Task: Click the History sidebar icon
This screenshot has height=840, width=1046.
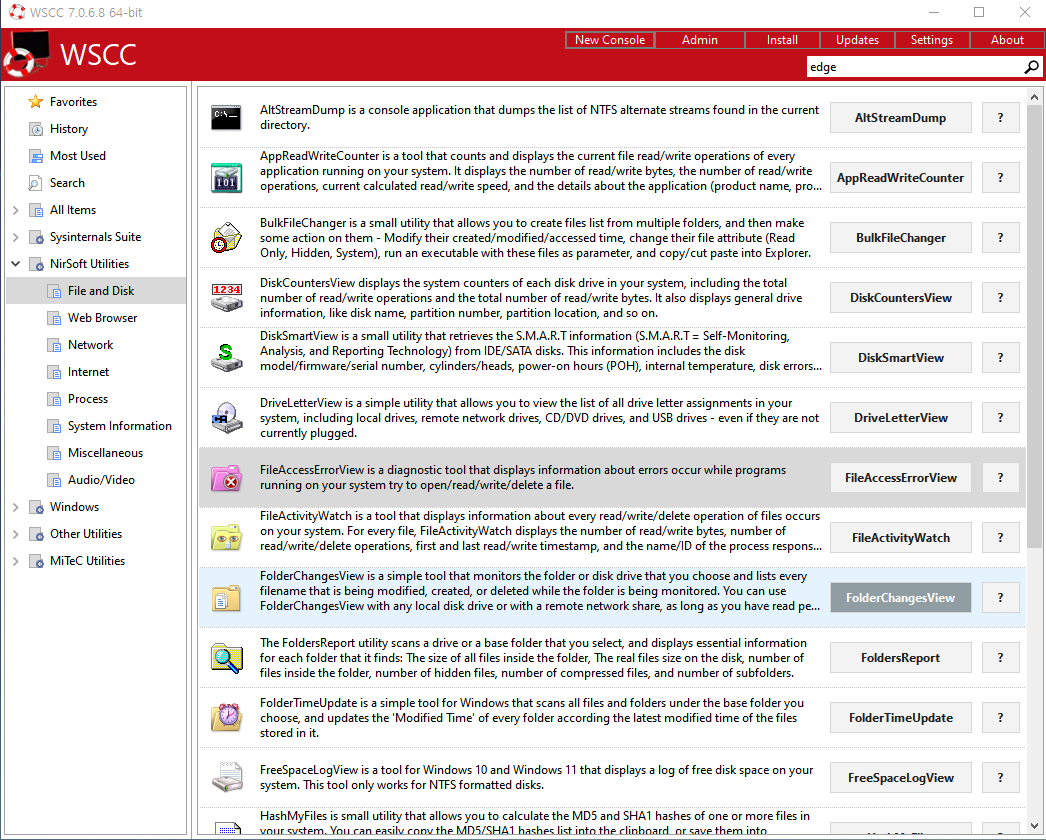Action: tap(35, 129)
